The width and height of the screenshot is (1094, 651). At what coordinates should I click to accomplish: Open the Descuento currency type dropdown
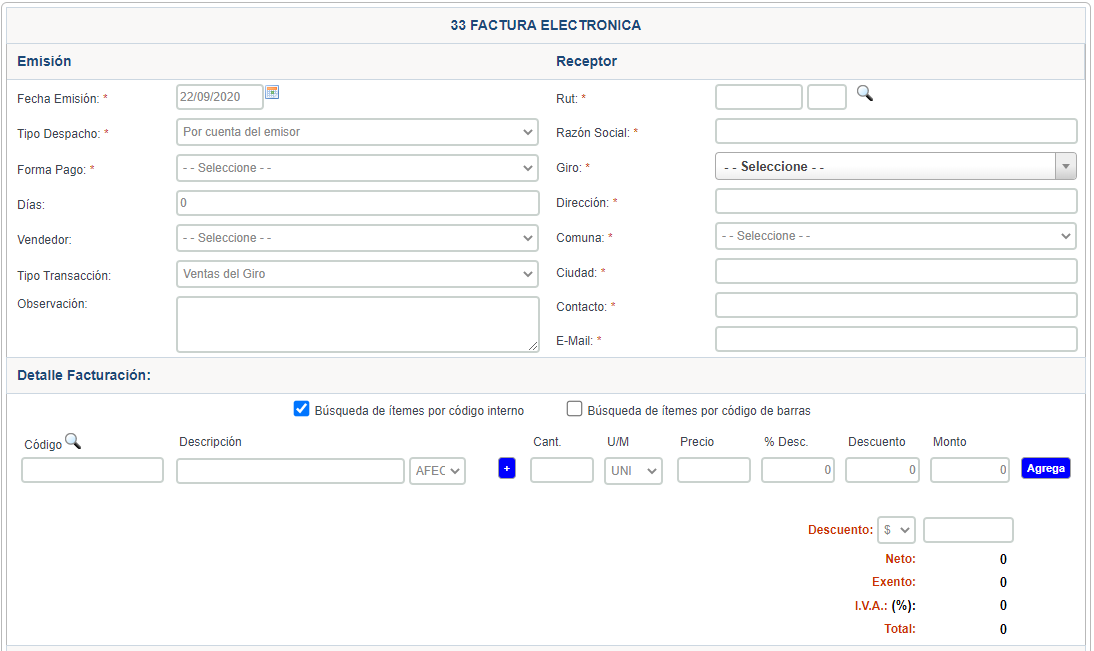click(896, 530)
